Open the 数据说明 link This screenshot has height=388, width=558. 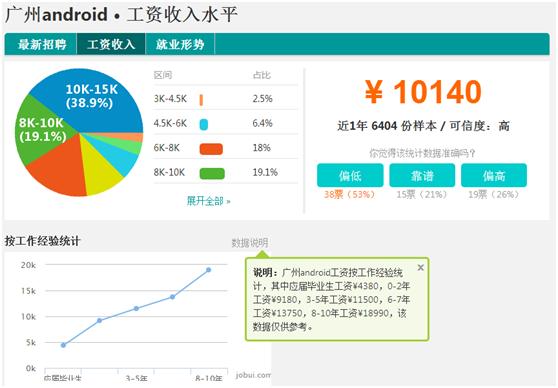click(250, 243)
